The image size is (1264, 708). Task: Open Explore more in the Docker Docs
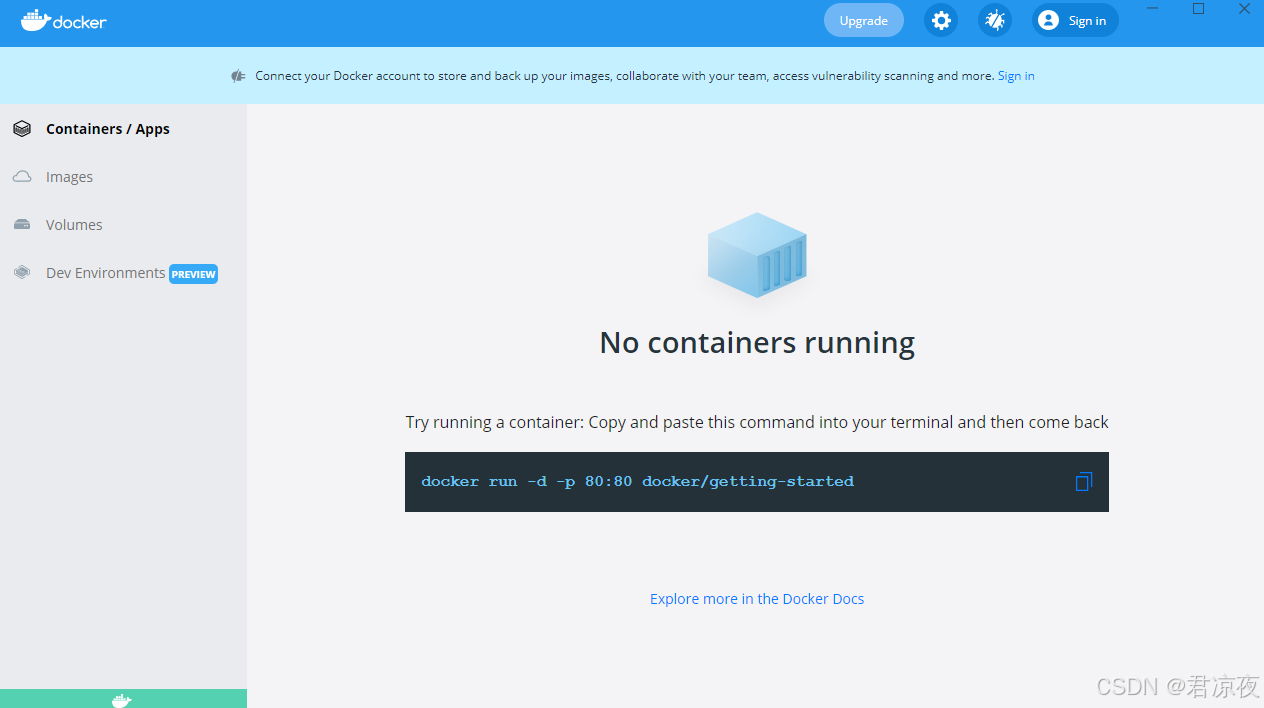pos(757,599)
